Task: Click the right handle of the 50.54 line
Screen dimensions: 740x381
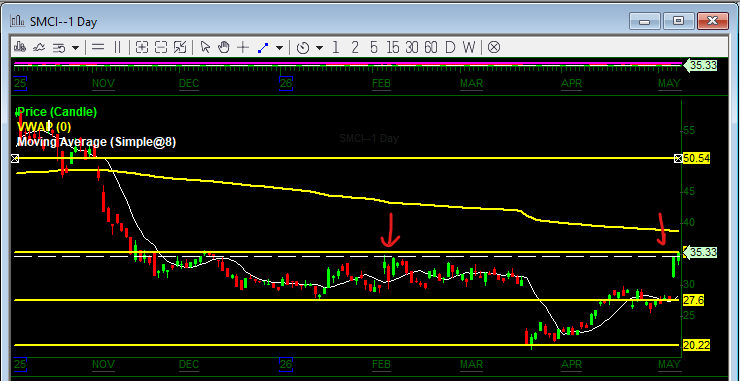Action: coord(679,158)
